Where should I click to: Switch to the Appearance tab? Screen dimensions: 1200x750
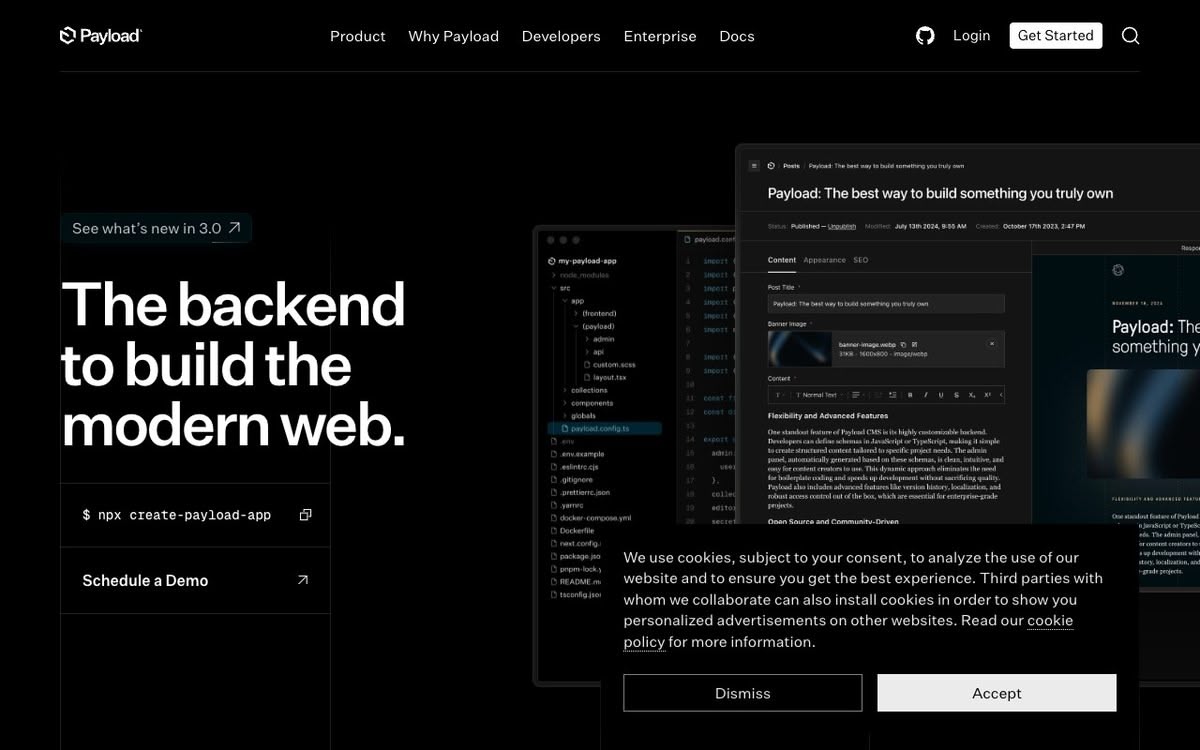[x=825, y=260]
